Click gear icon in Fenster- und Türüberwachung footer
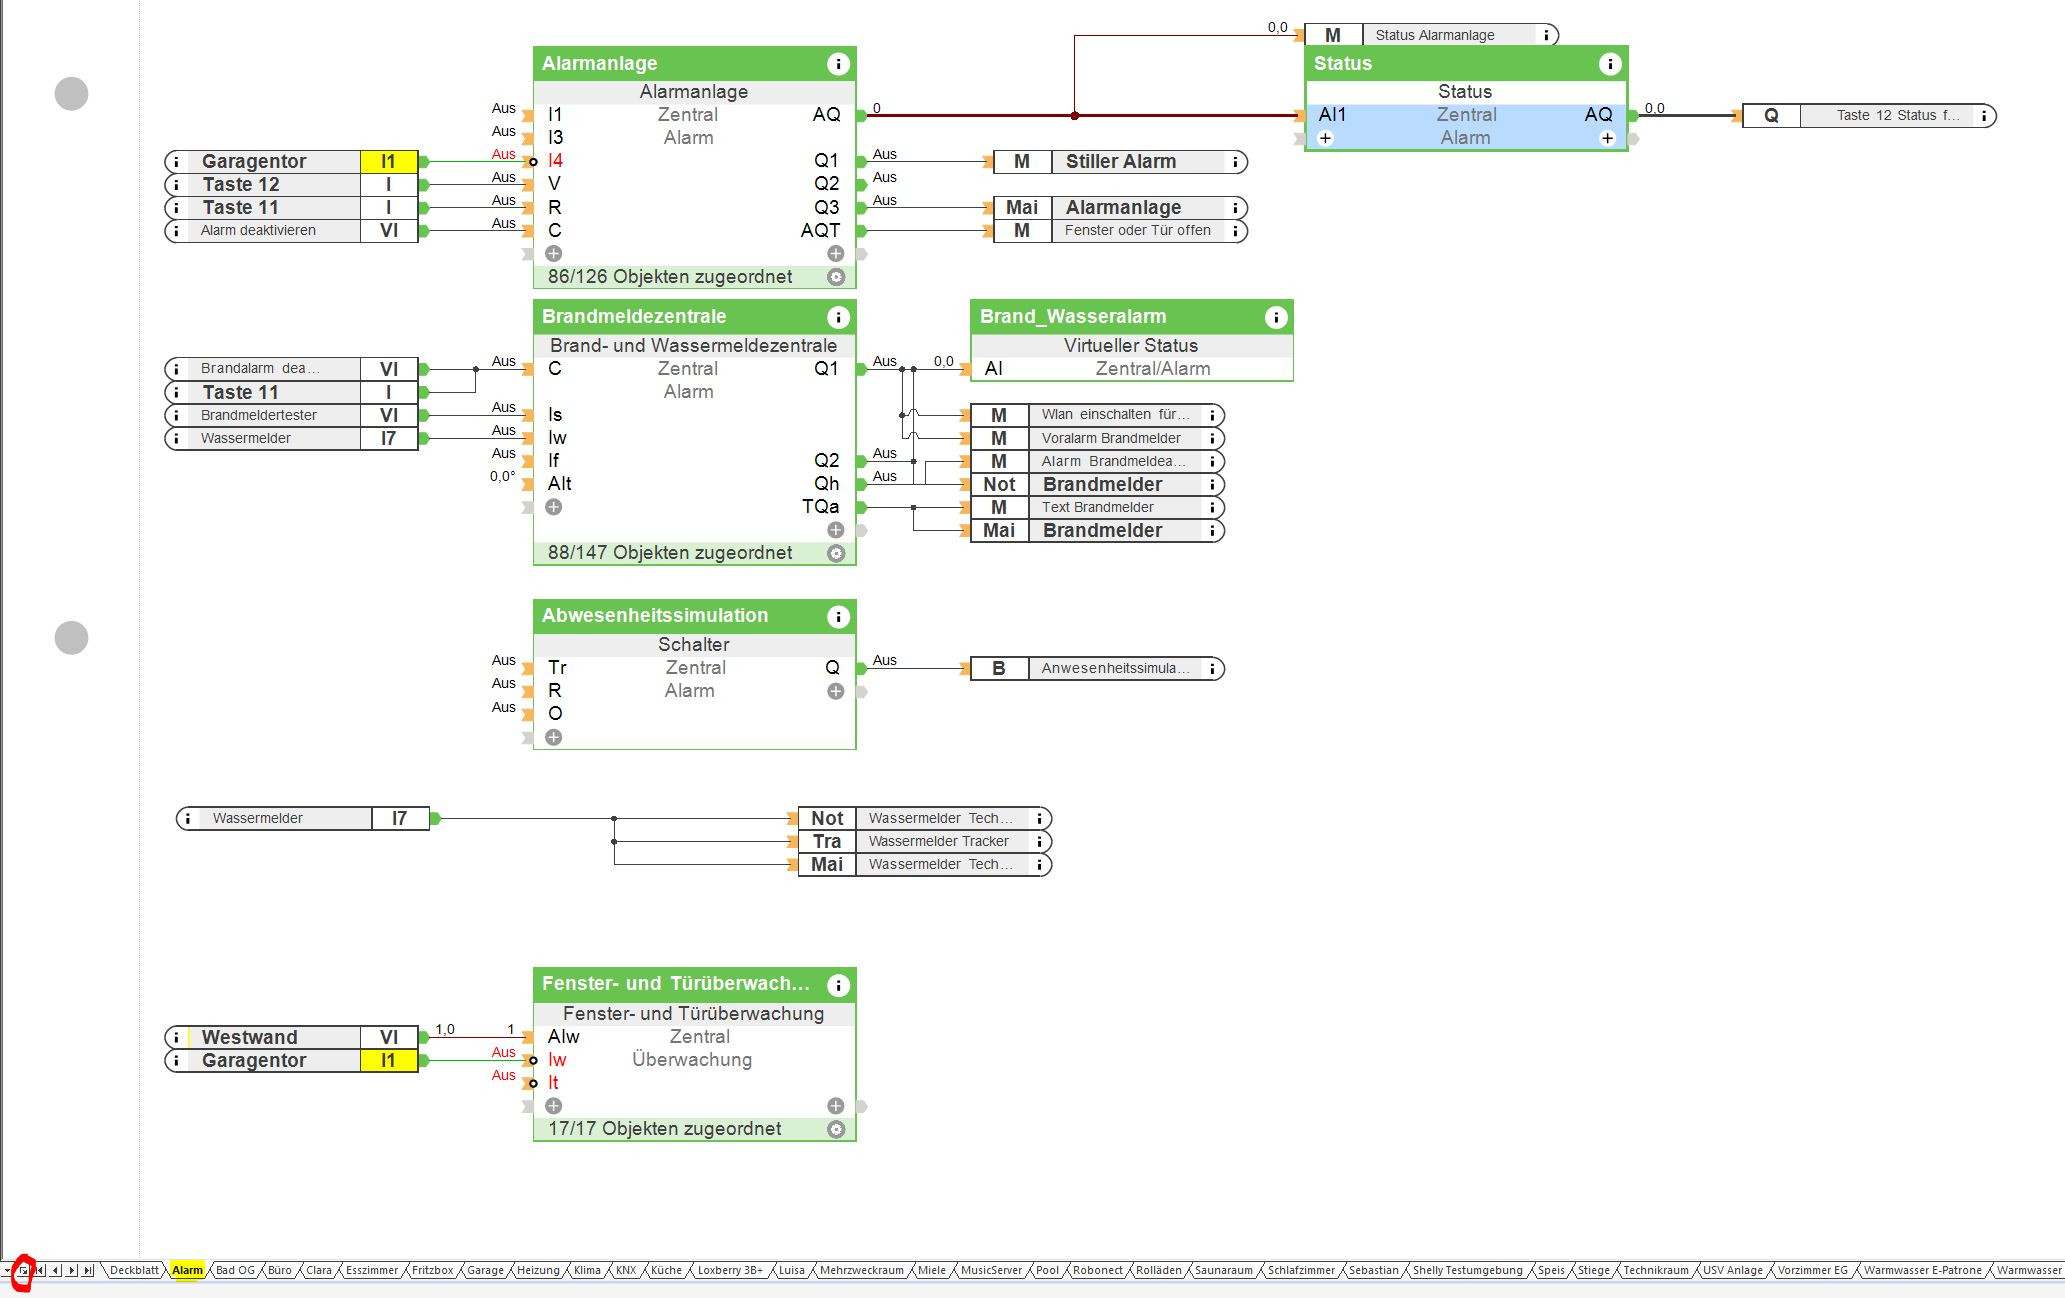Viewport: 2065px width, 1298px height. 836,1129
